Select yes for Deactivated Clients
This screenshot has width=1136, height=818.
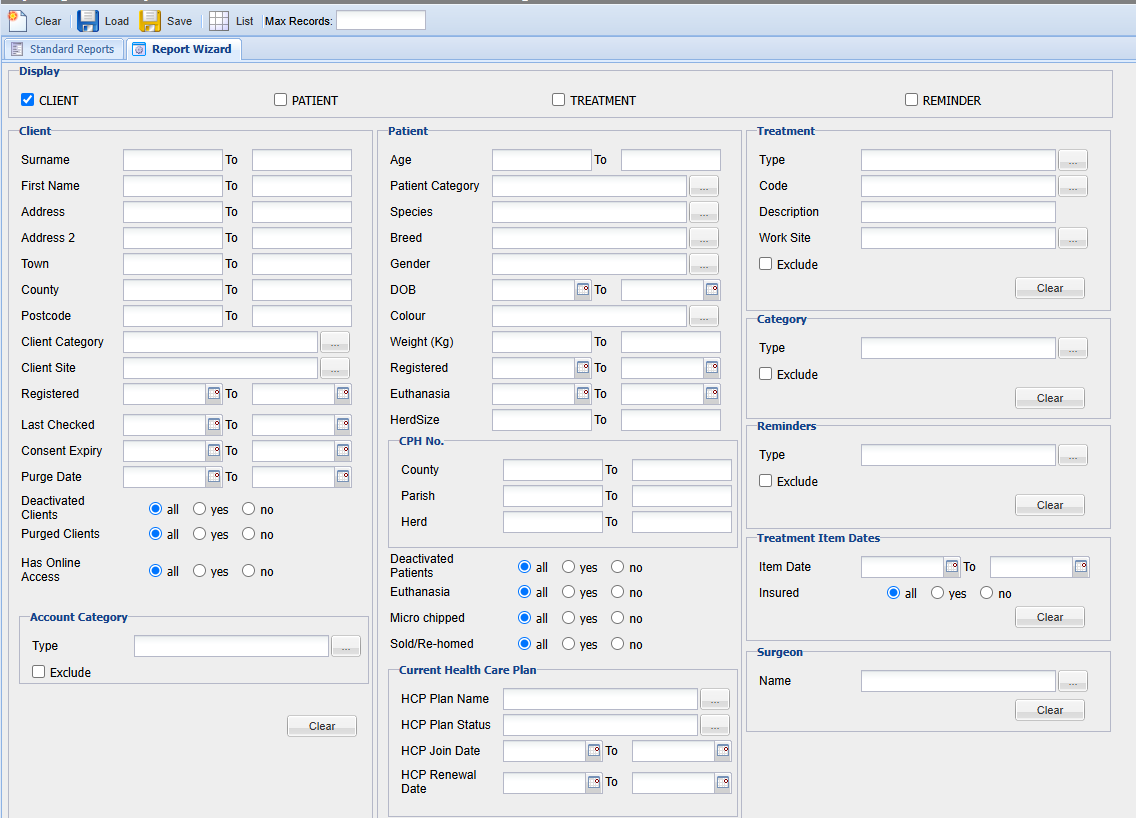[x=200, y=509]
